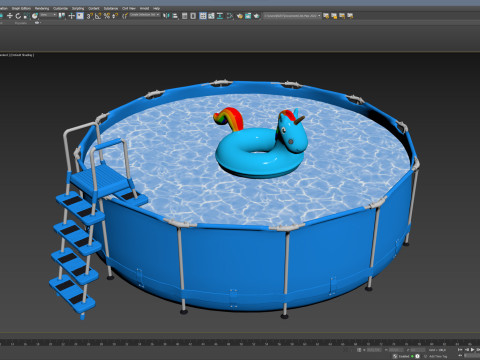Click the Edit Named Selection Sets icon
The width and height of the screenshot is (480, 360).
click(x=125, y=16)
